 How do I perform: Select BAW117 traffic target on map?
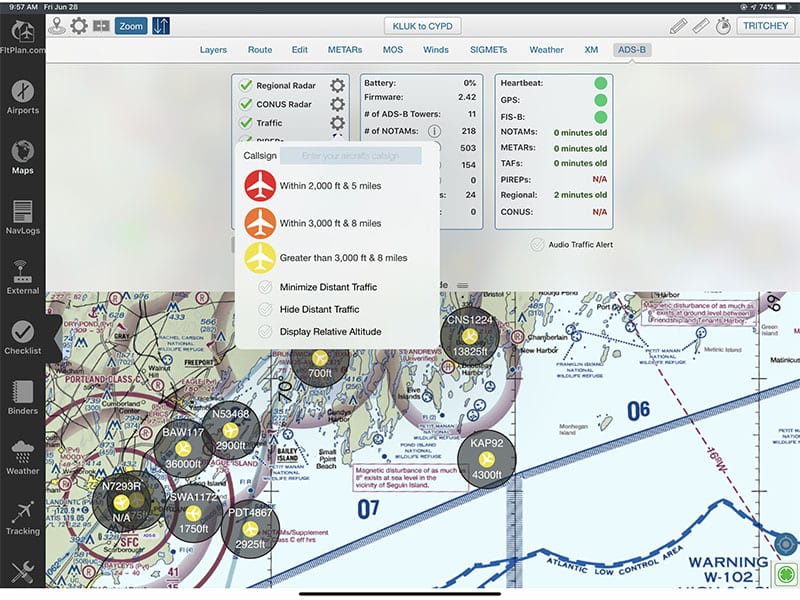coord(183,448)
